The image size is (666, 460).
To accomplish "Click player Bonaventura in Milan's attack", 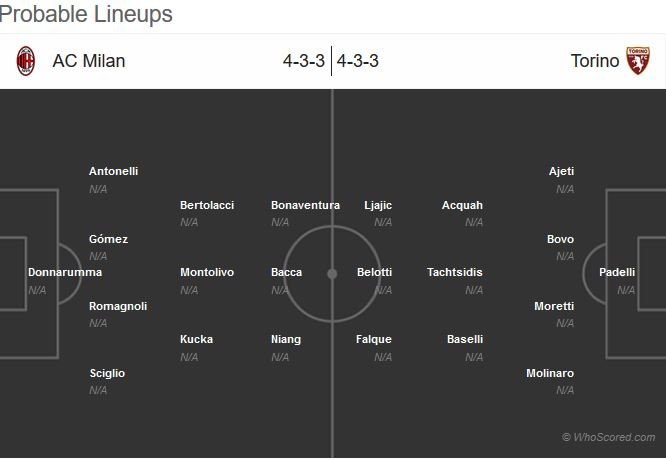I will point(305,205).
